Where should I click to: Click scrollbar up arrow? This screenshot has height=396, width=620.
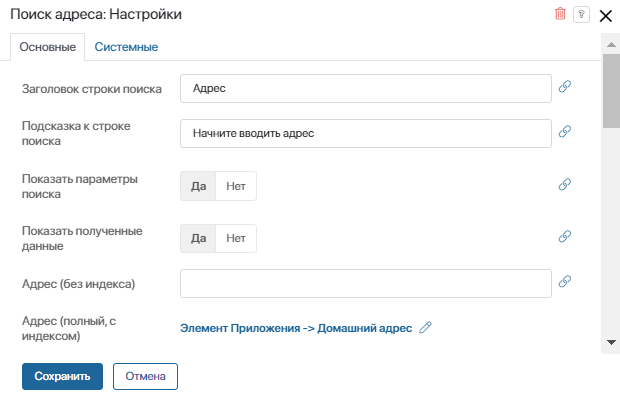coord(611,45)
